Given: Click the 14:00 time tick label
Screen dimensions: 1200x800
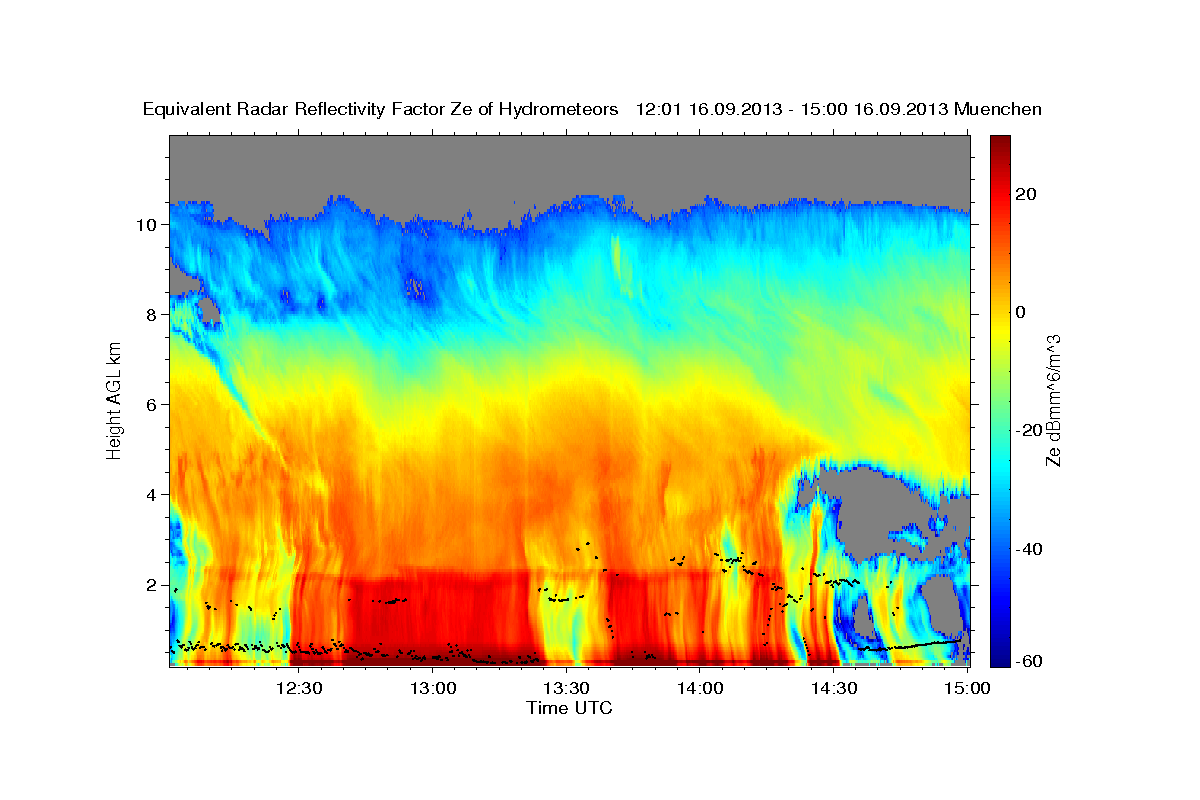Looking at the screenshot, I should click(x=700, y=688).
